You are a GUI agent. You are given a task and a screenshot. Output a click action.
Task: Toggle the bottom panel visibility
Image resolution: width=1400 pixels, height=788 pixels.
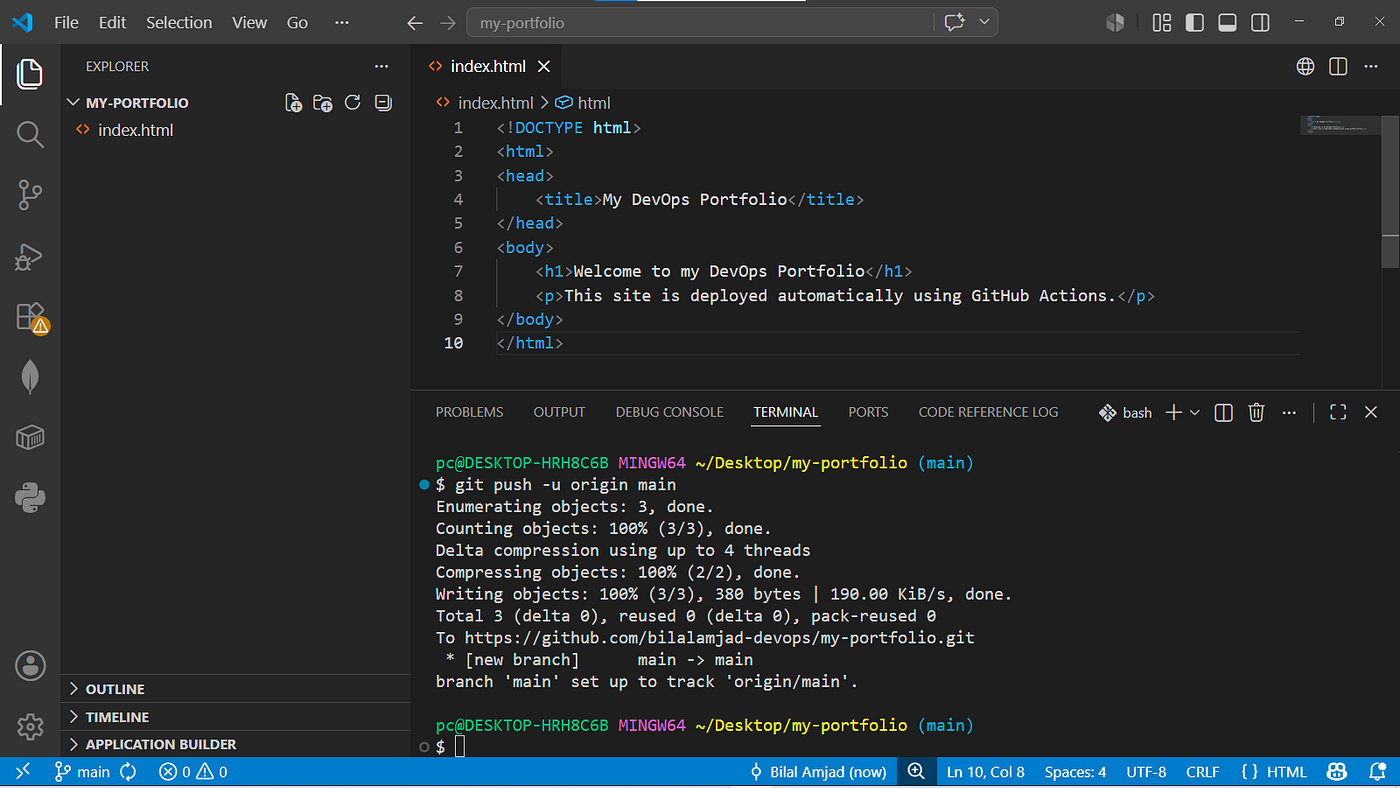tap(1227, 22)
